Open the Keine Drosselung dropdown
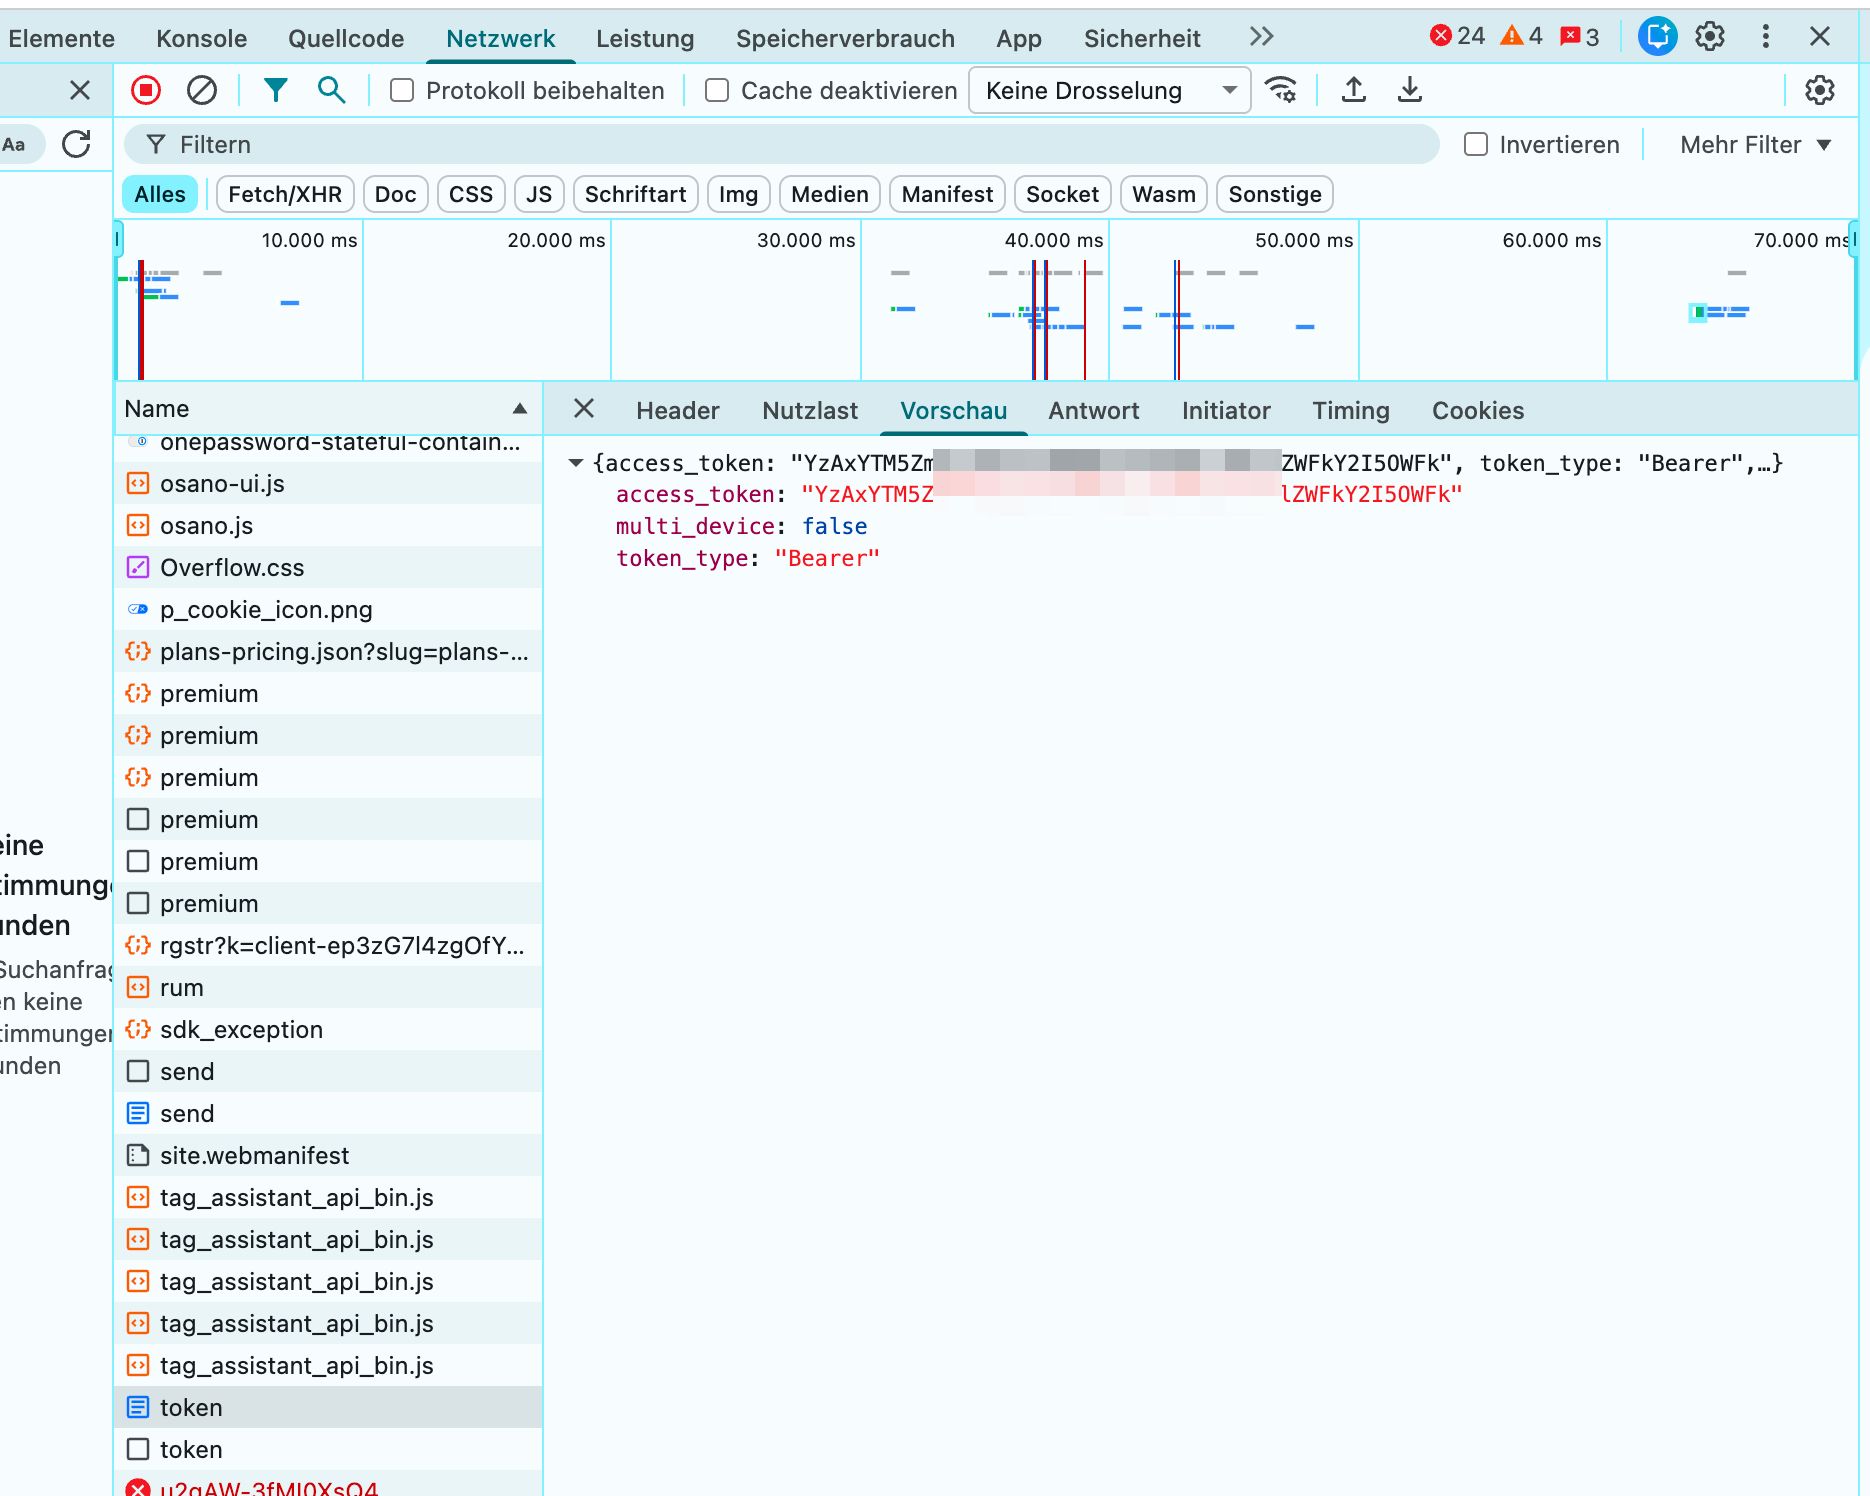The image size is (1870, 1496). coord(1109,91)
